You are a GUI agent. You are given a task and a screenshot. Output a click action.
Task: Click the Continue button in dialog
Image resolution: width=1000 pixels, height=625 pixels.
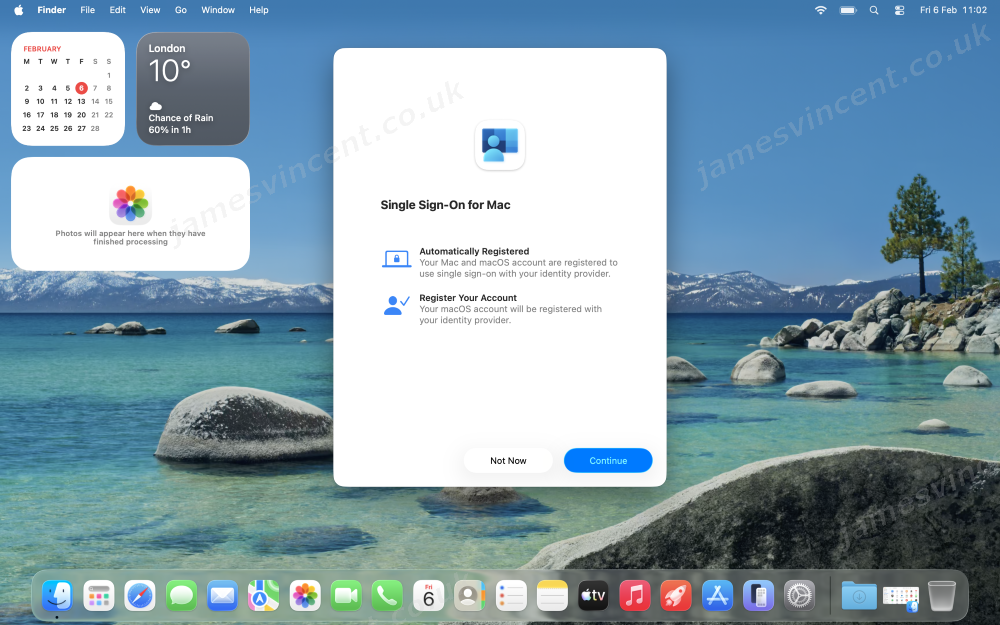coord(608,460)
